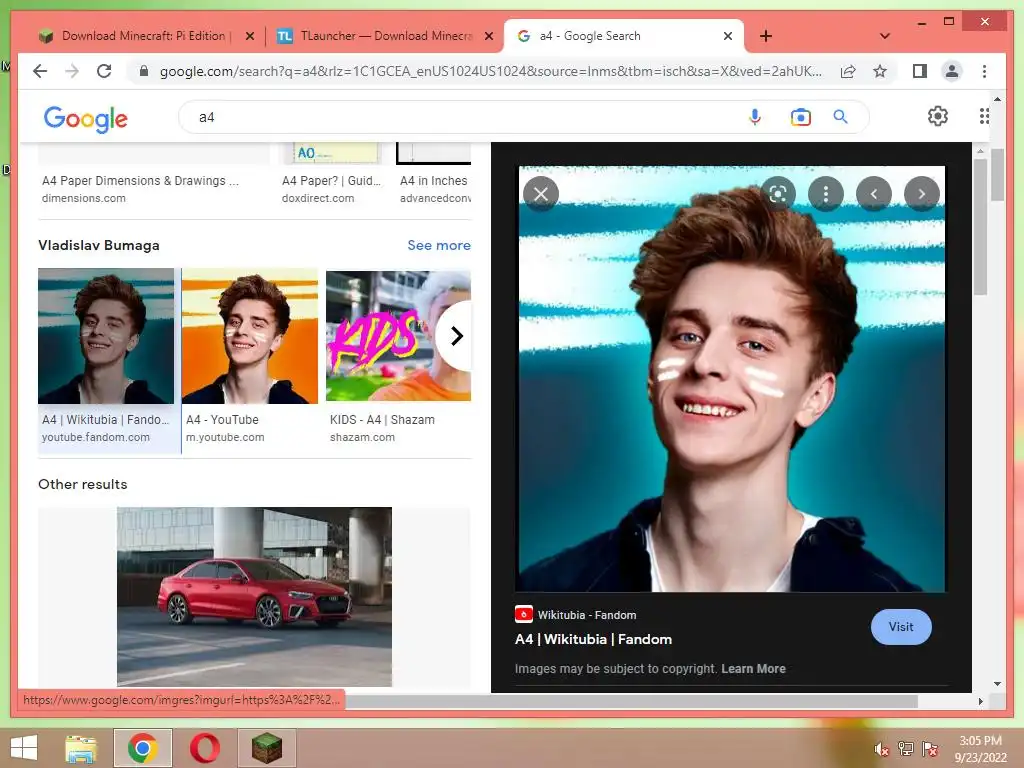Click horizontal scrollbar at page bottom
Image resolution: width=1024 pixels, height=768 pixels.
click(631, 701)
